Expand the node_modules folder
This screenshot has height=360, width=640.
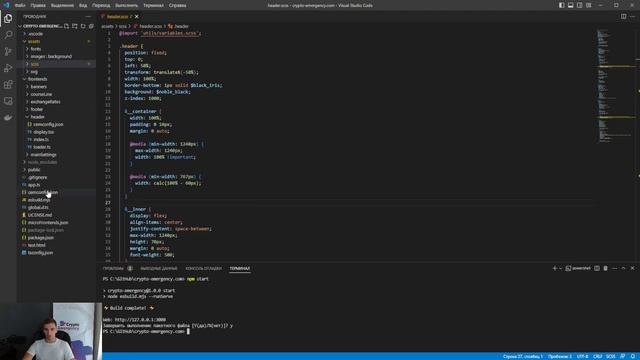[42, 162]
